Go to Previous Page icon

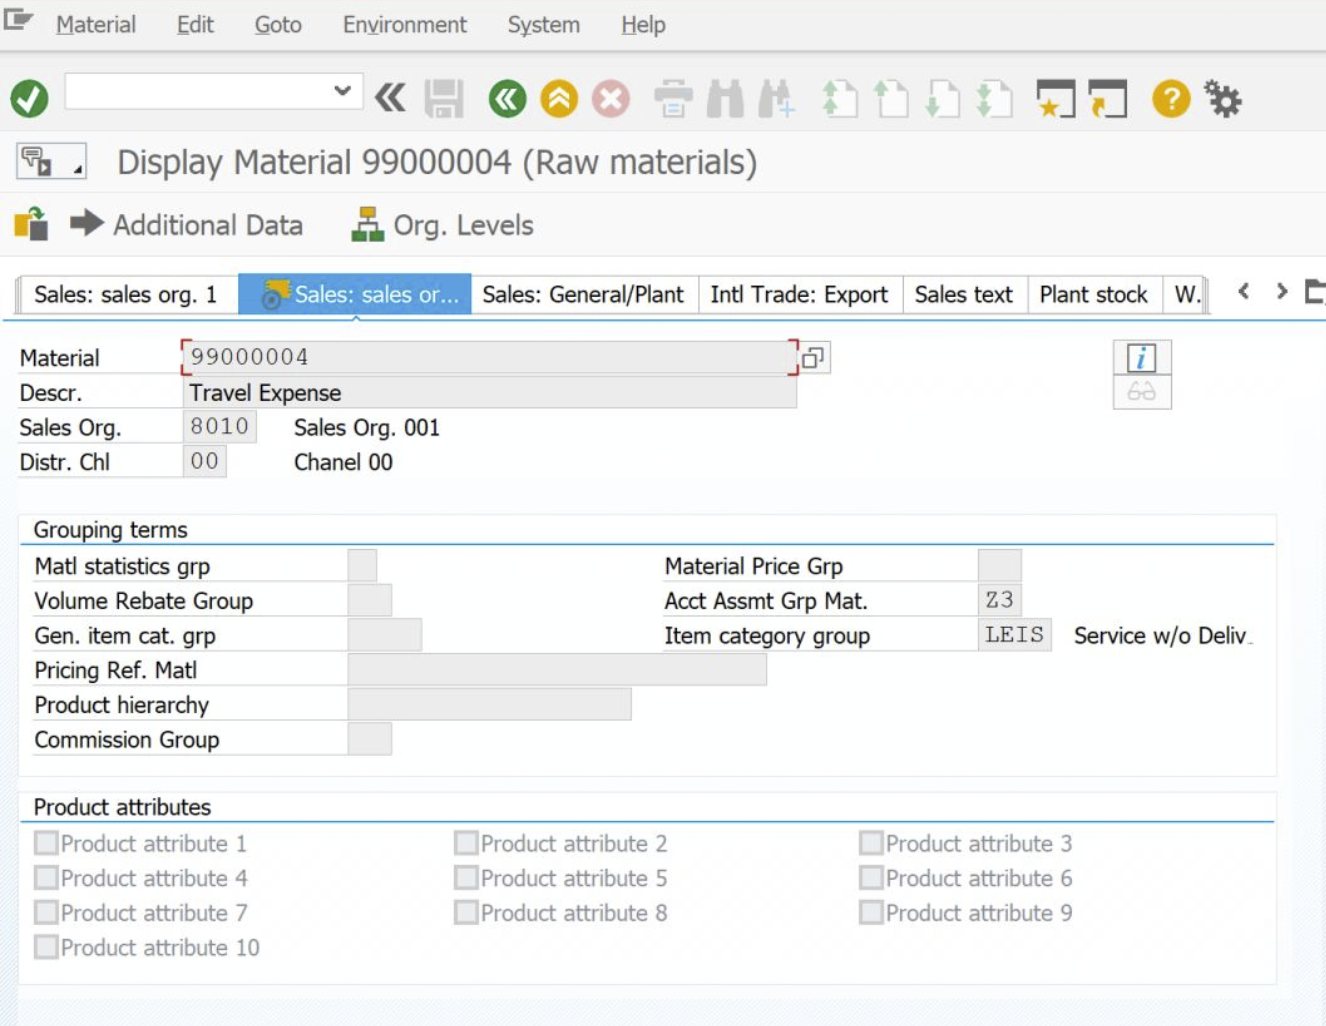[891, 99]
